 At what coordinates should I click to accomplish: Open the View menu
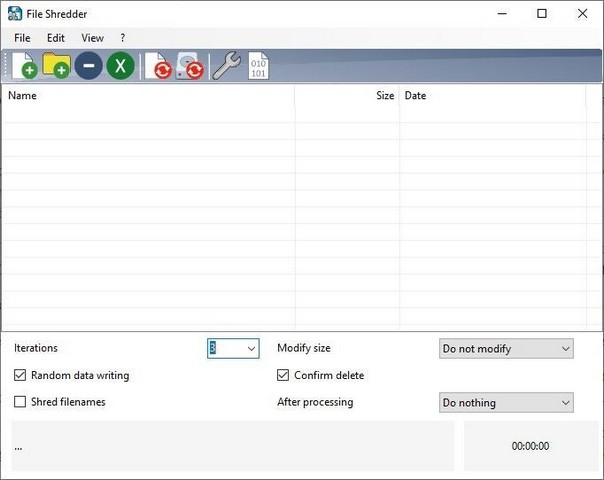coord(92,38)
